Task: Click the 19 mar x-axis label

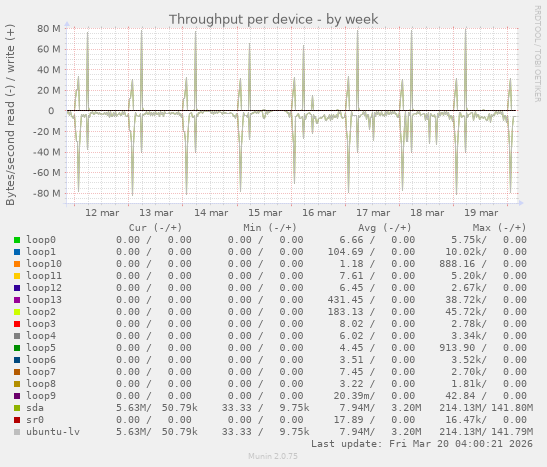Action: [x=481, y=213]
